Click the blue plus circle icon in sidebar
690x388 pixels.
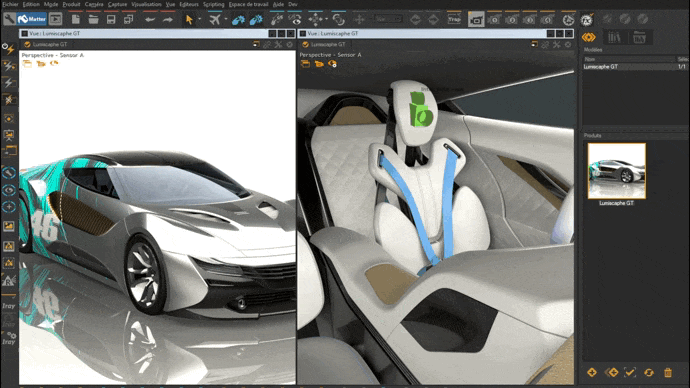pos(9,207)
